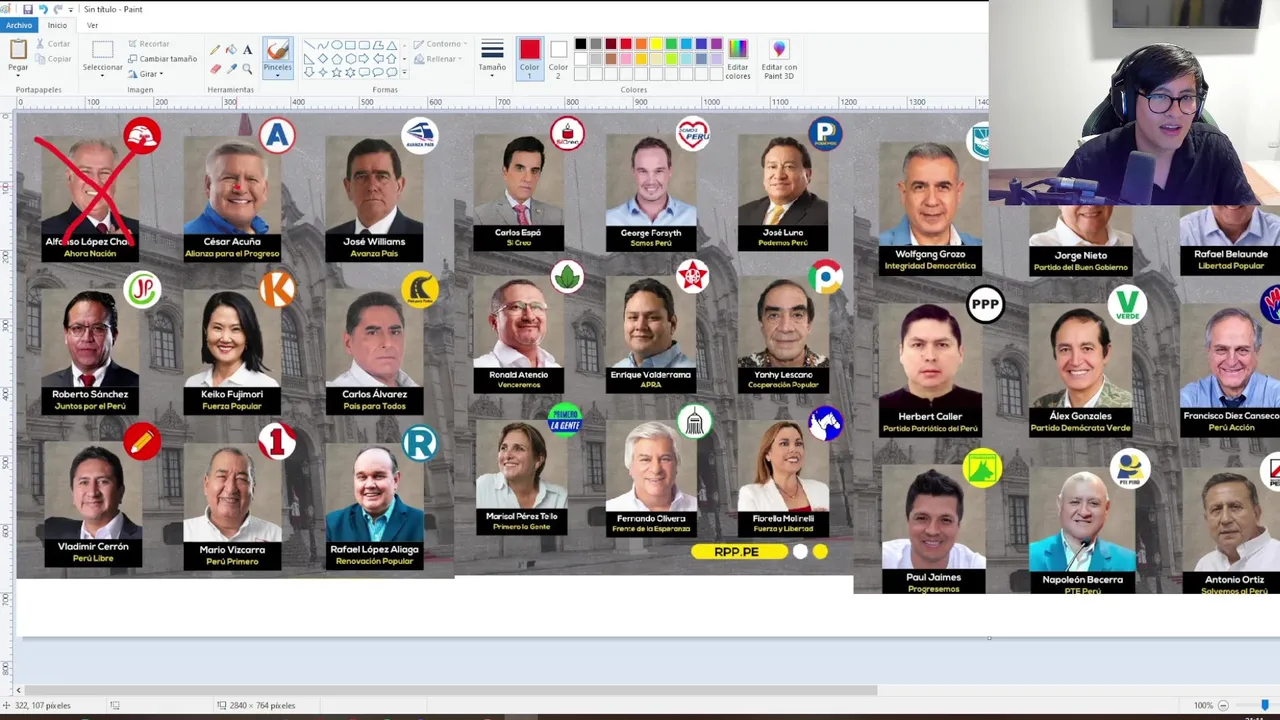Screen dimensions: 1280x720
Task: Select the Fill with color bucket tool
Action: coord(232,50)
